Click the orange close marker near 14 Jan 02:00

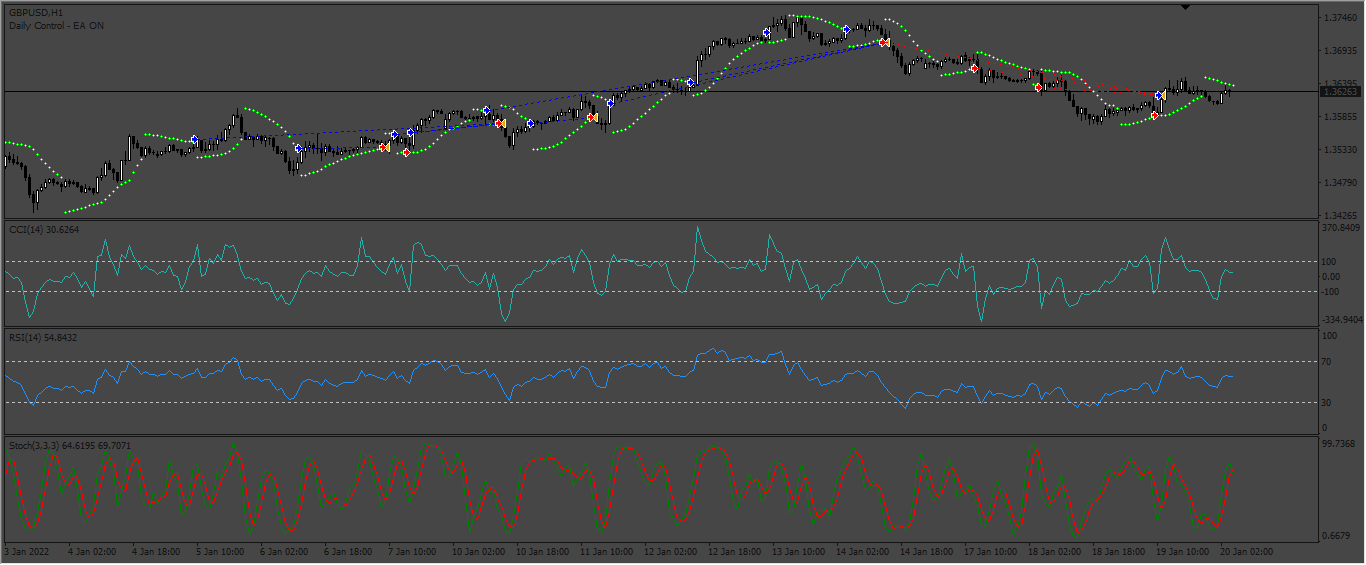click(x=884, y=43)
